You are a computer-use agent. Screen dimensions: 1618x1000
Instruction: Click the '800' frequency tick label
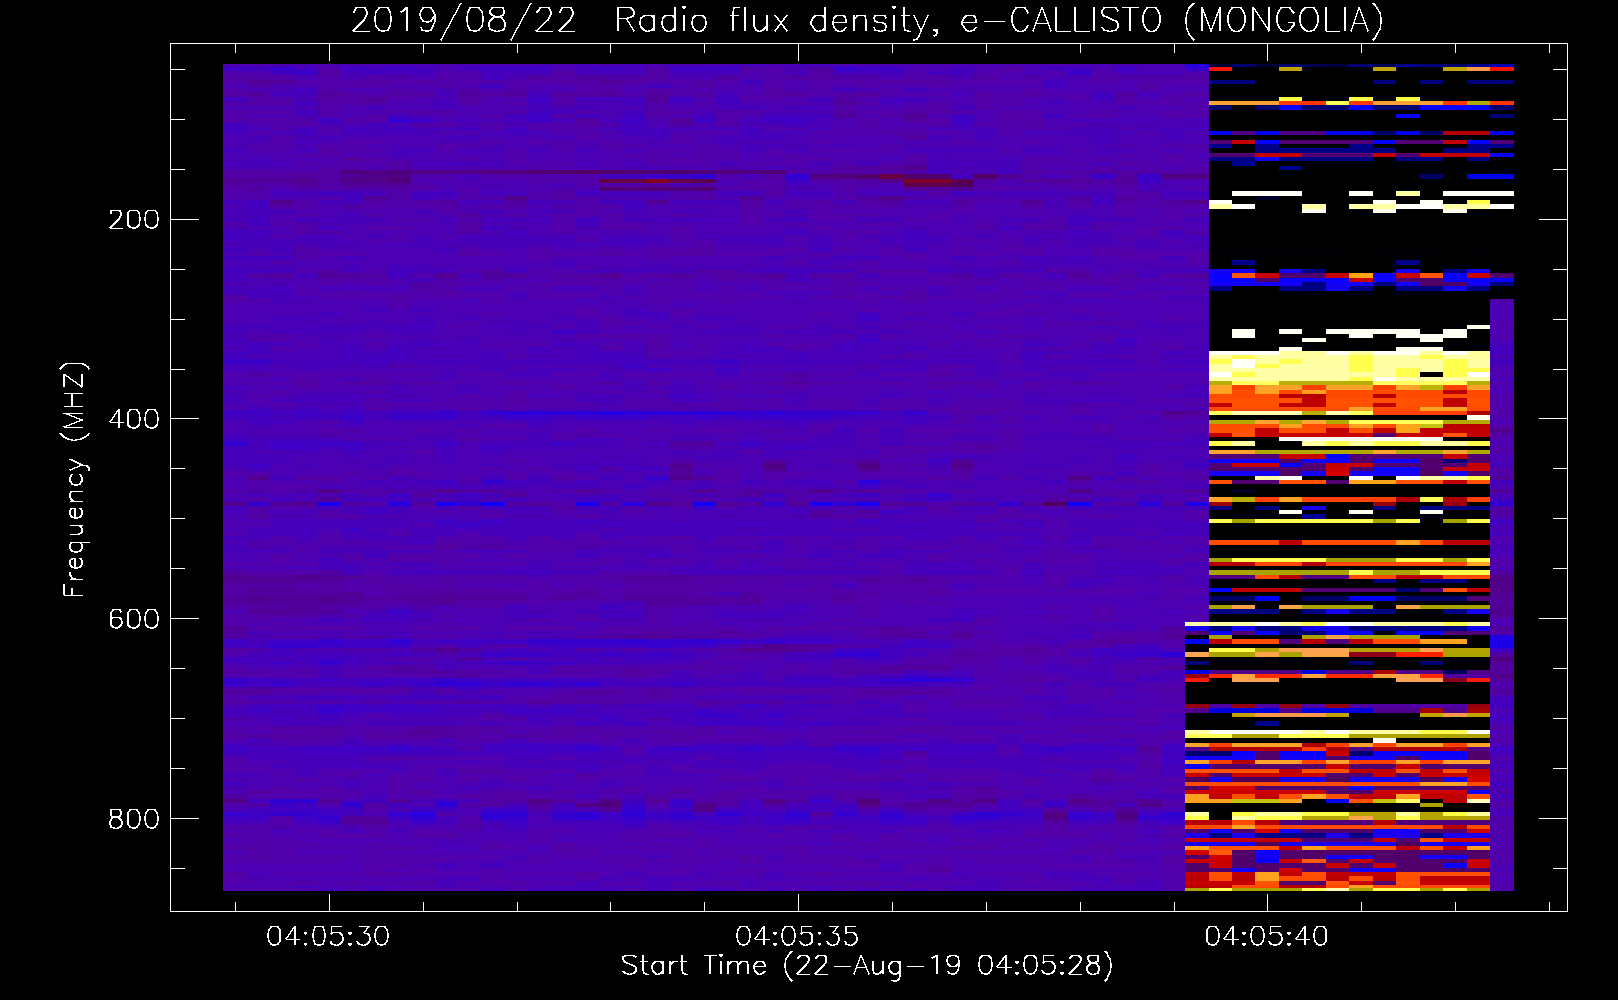[134, 819]
